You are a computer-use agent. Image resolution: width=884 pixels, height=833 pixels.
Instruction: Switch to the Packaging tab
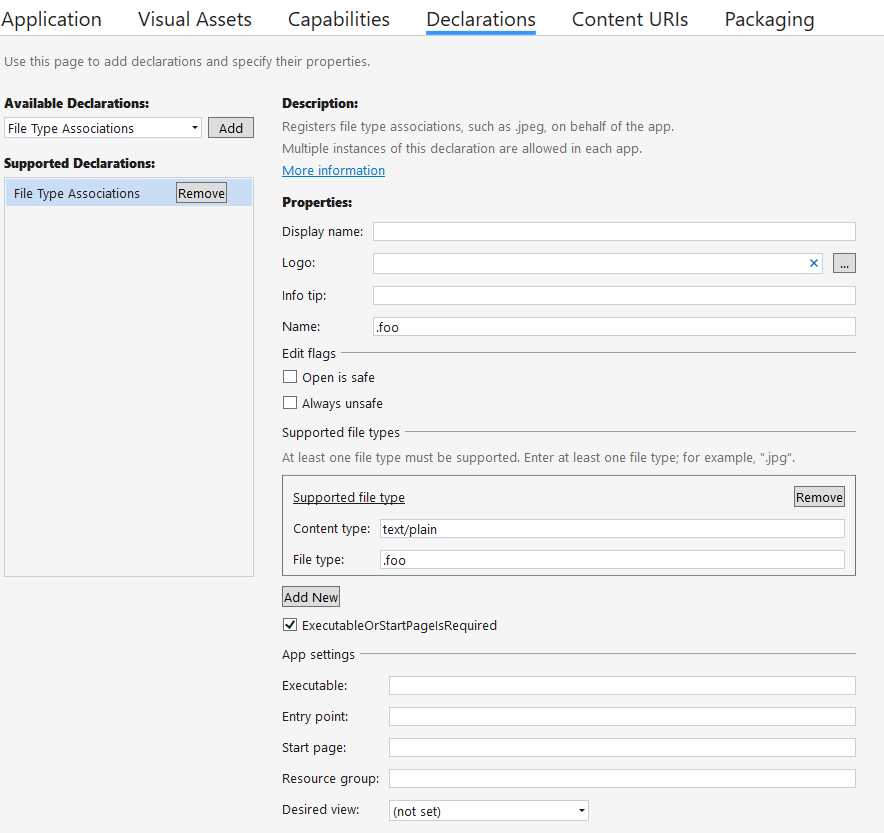[768, 19]
